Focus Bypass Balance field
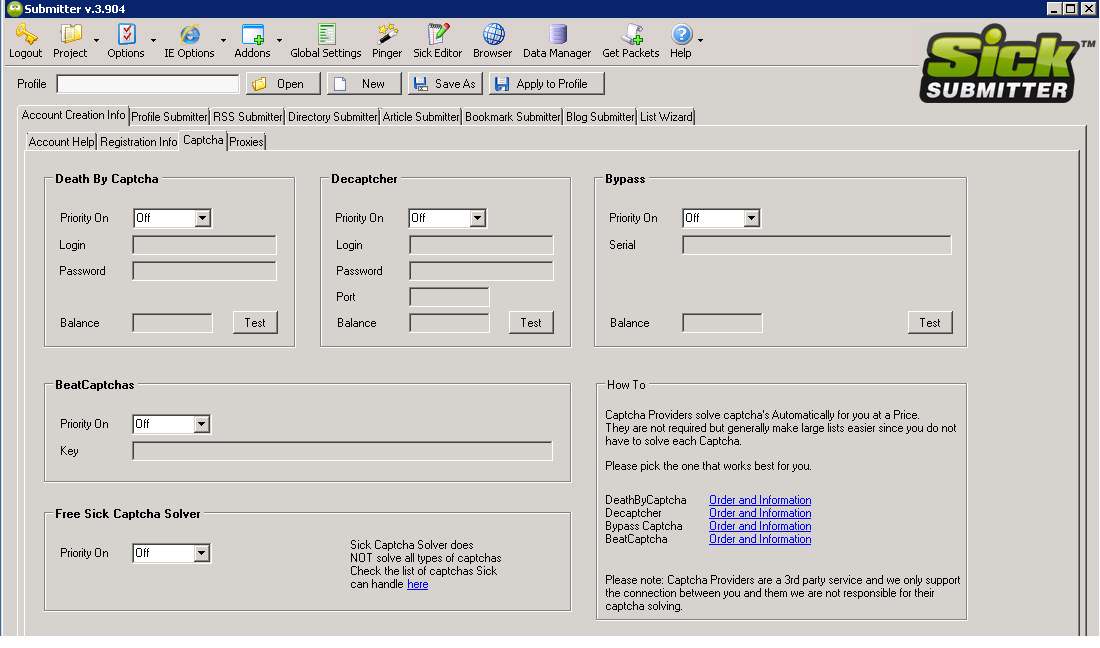Image resolution: width=1100 pixels, height=648 pixels. pyautogui.click(x=722, y=323)
